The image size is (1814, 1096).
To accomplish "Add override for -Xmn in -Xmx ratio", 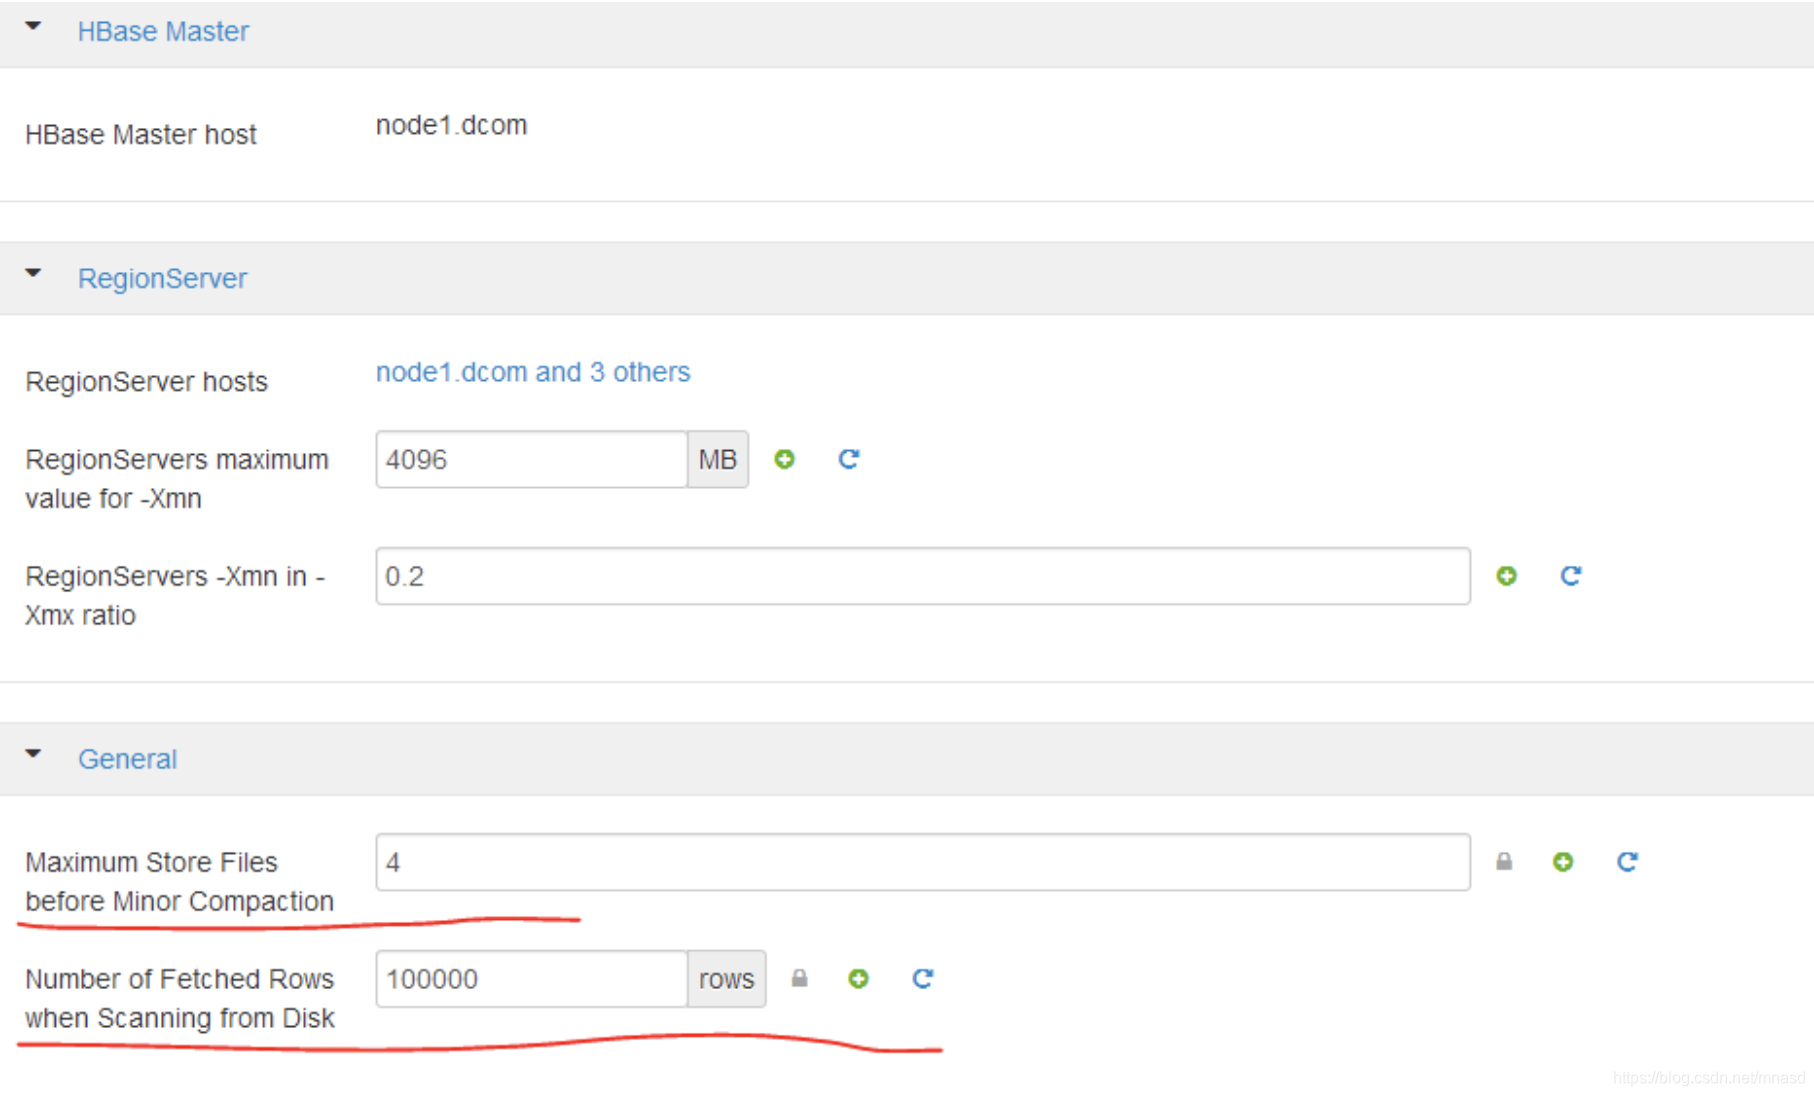I will pyautogui.click(x=1507, y=576).
